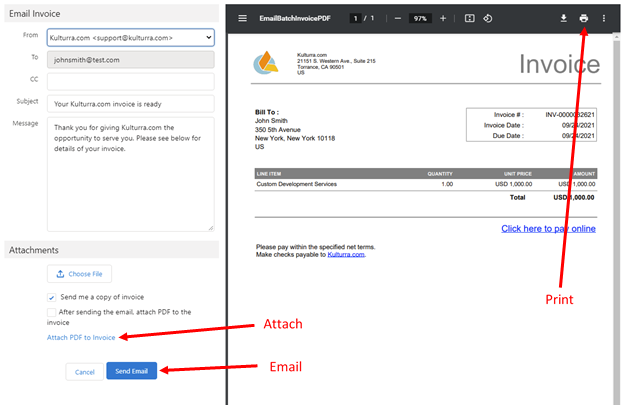Image resolution: width=624 pixels, height=406 pixels.
Task: Click inside the Message text area
Action: pos(131,174)
